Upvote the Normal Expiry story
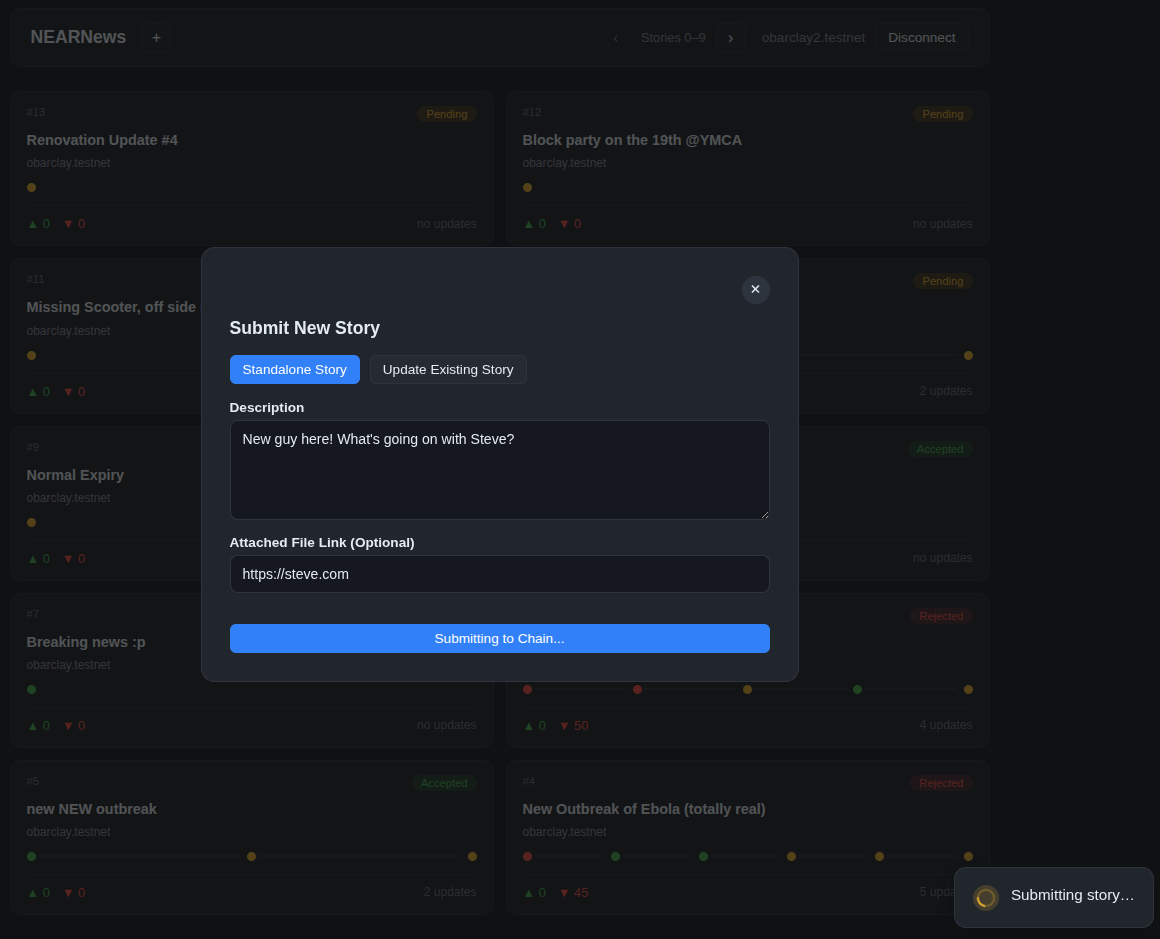 pos(38,559)
